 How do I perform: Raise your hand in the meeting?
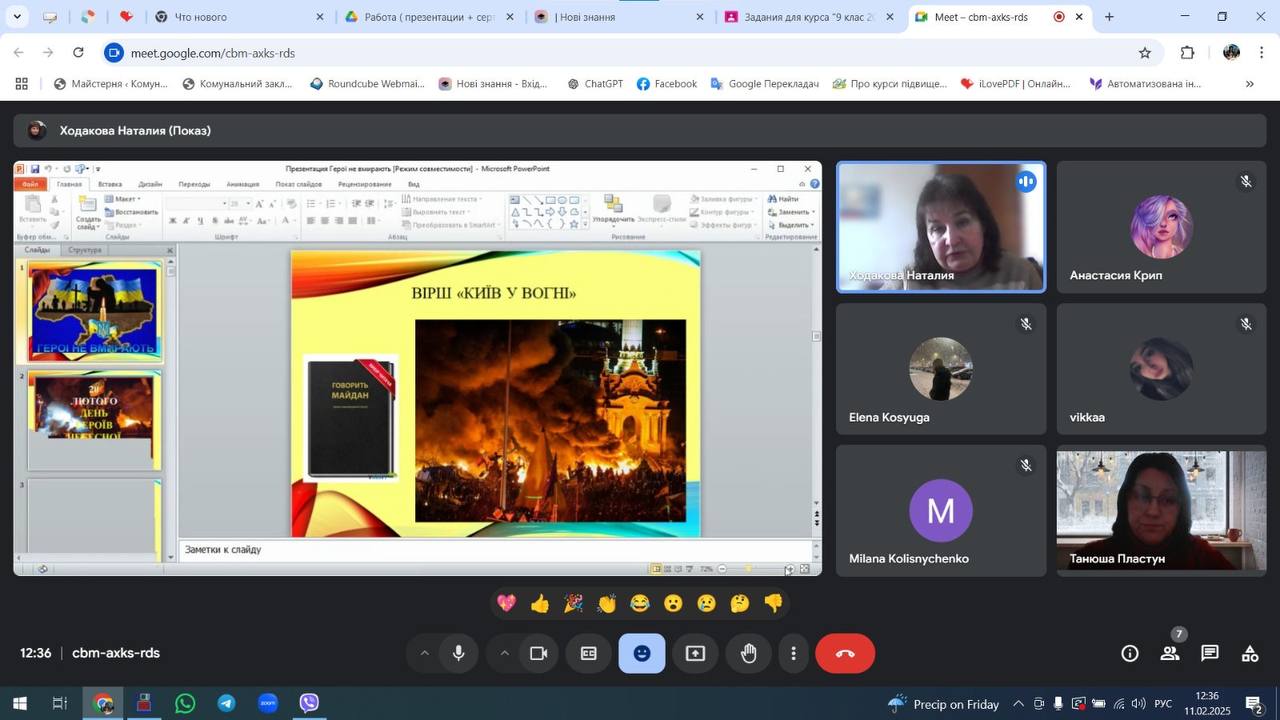pos(748,654)
